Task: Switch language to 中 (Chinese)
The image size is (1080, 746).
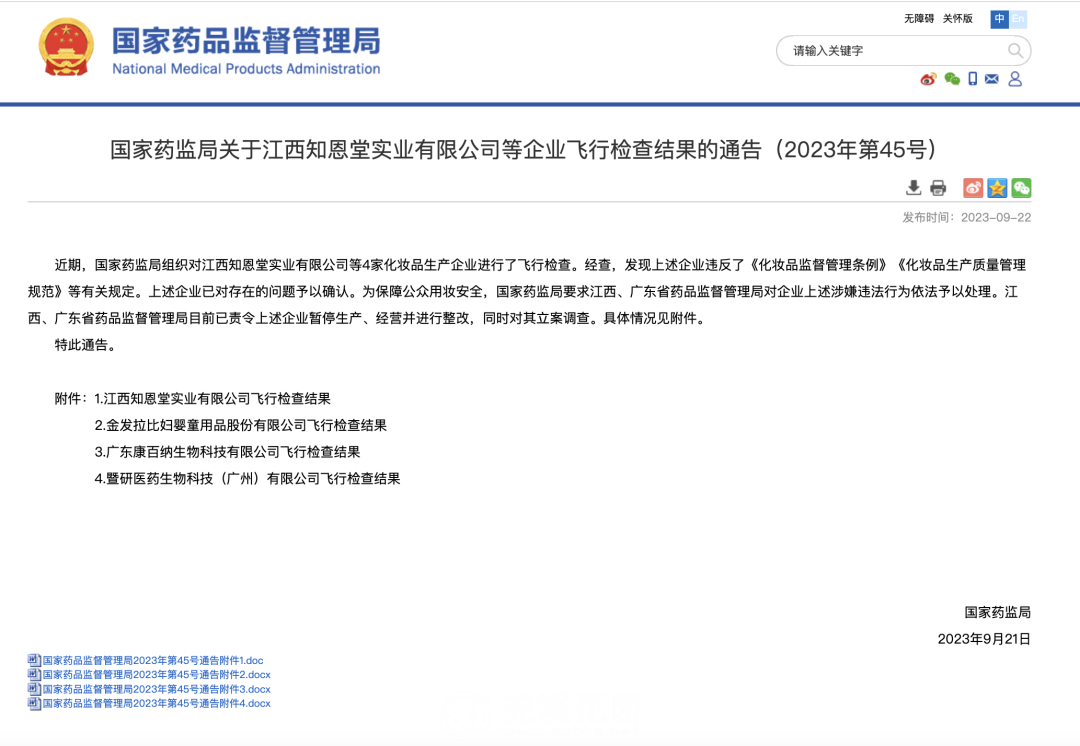Action: point(999,19)
